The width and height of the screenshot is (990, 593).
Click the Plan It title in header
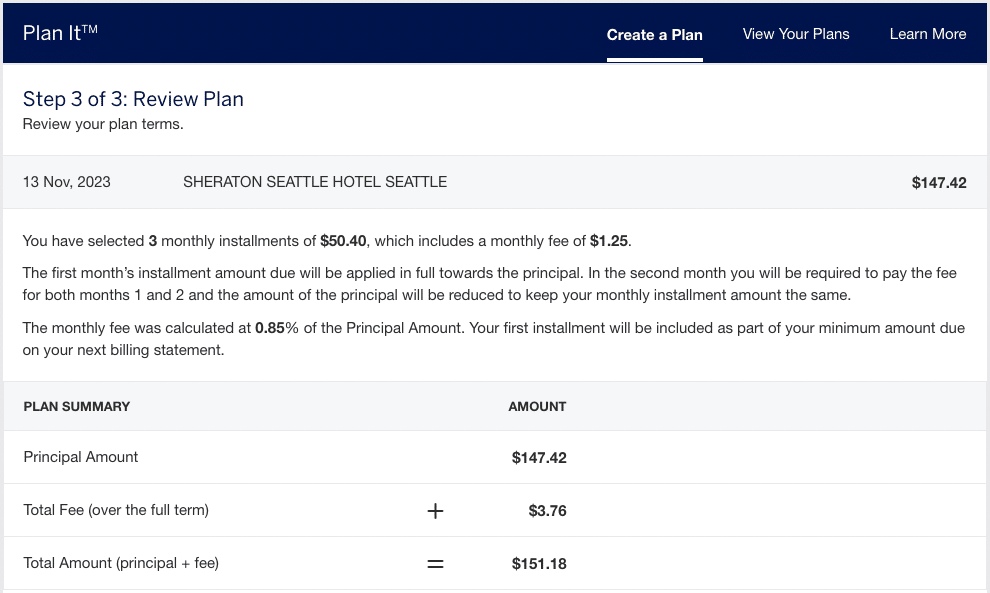tap(60, 33)
